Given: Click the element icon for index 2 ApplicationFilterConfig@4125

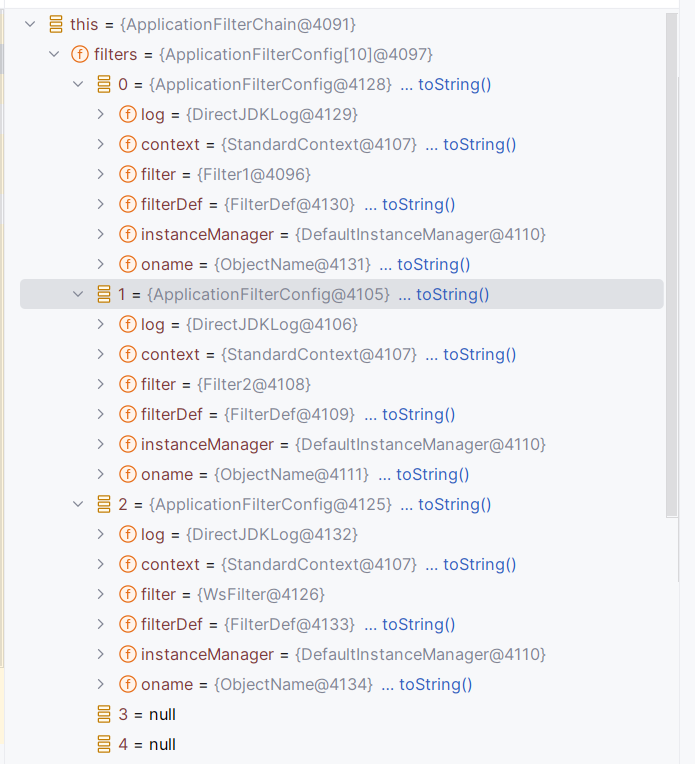Looking at the screenshot, I should [103, 504].
